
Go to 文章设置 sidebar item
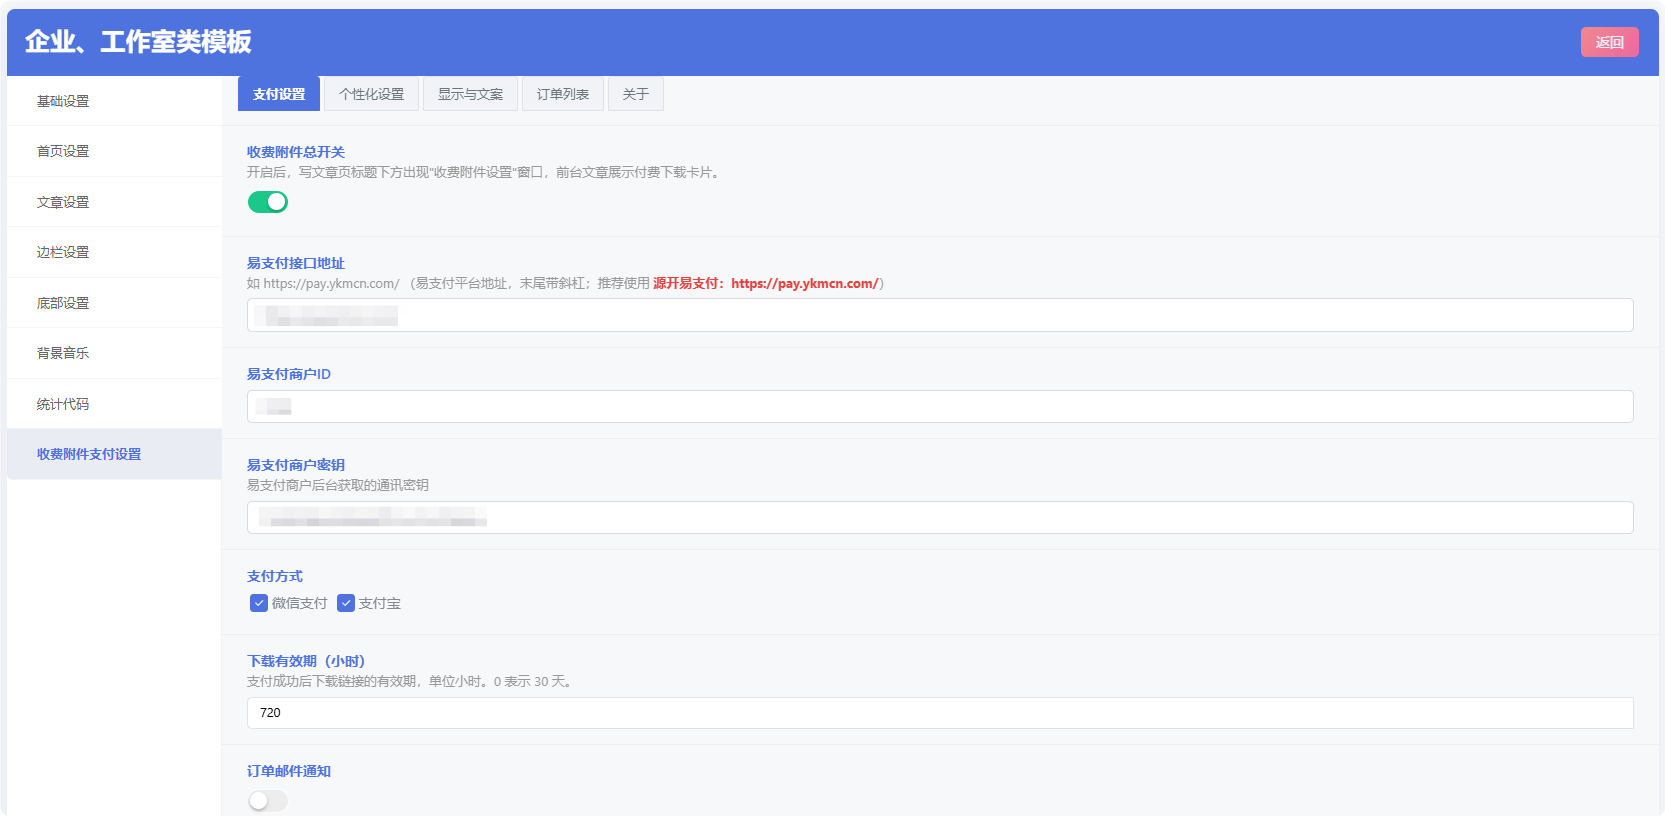pos(114,202)
